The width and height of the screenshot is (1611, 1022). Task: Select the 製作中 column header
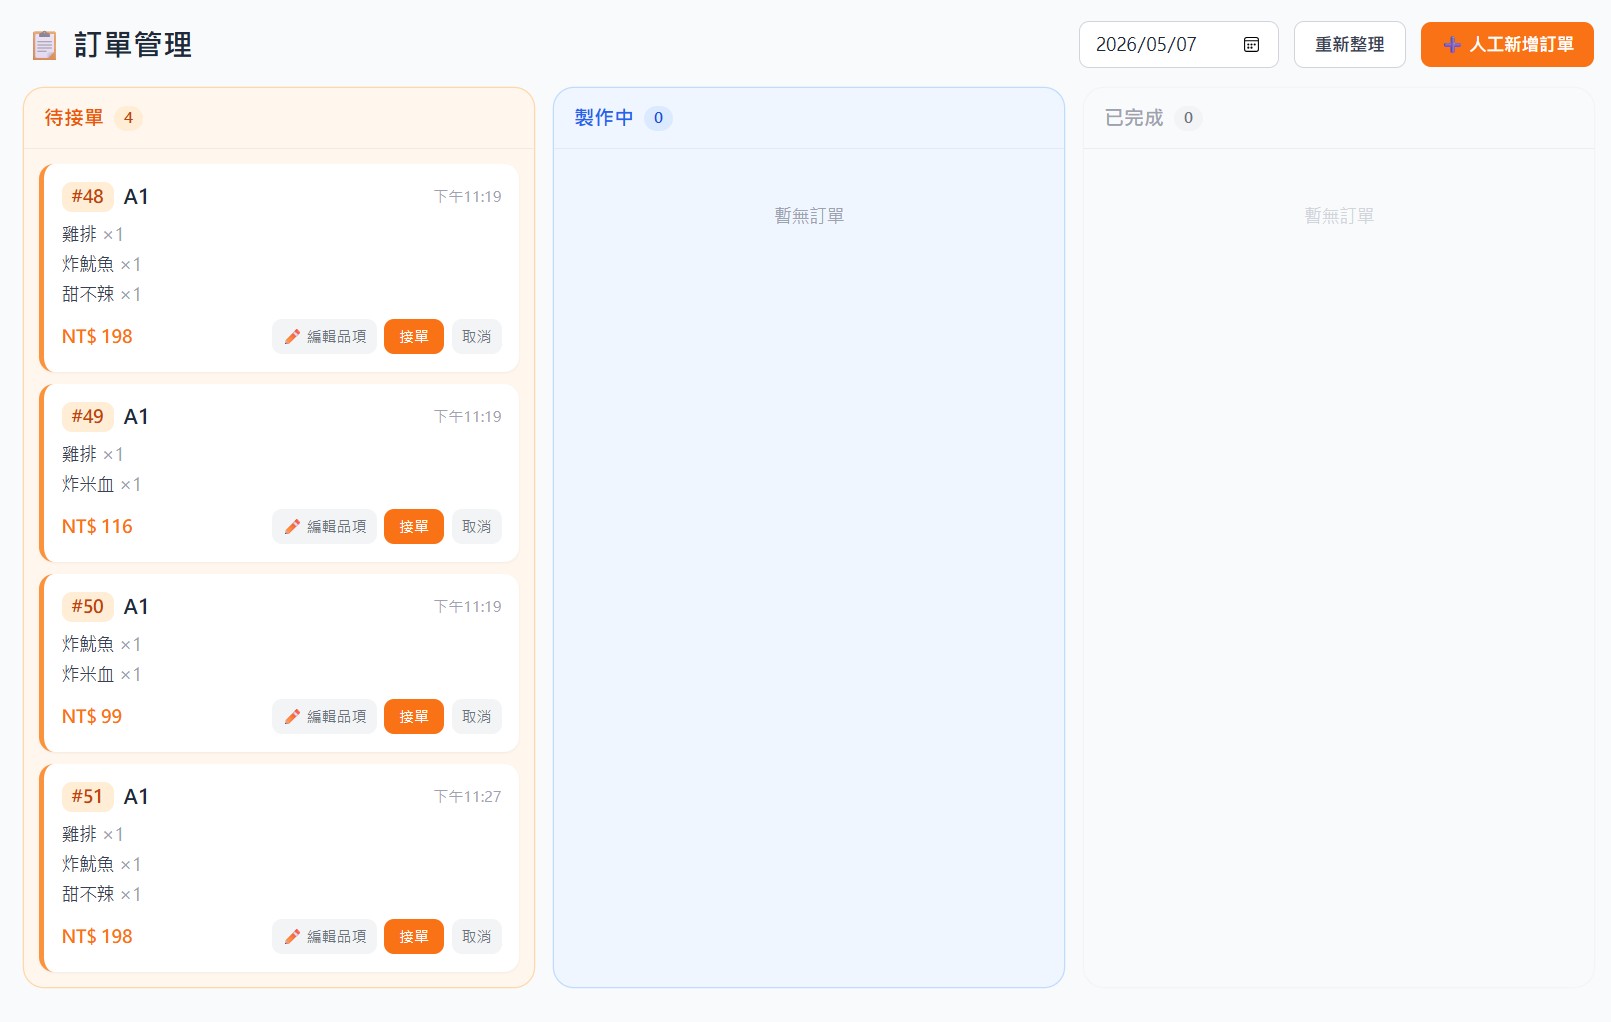click(808, 118)
